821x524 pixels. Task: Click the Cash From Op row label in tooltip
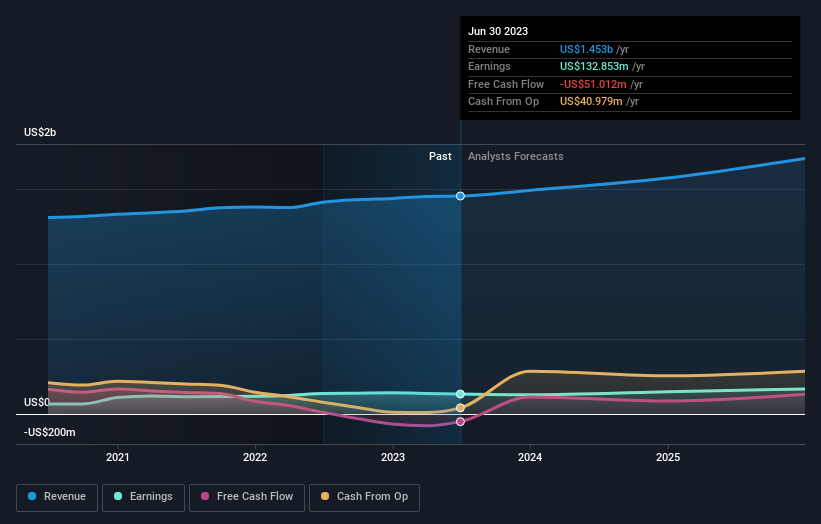[503, 102]
